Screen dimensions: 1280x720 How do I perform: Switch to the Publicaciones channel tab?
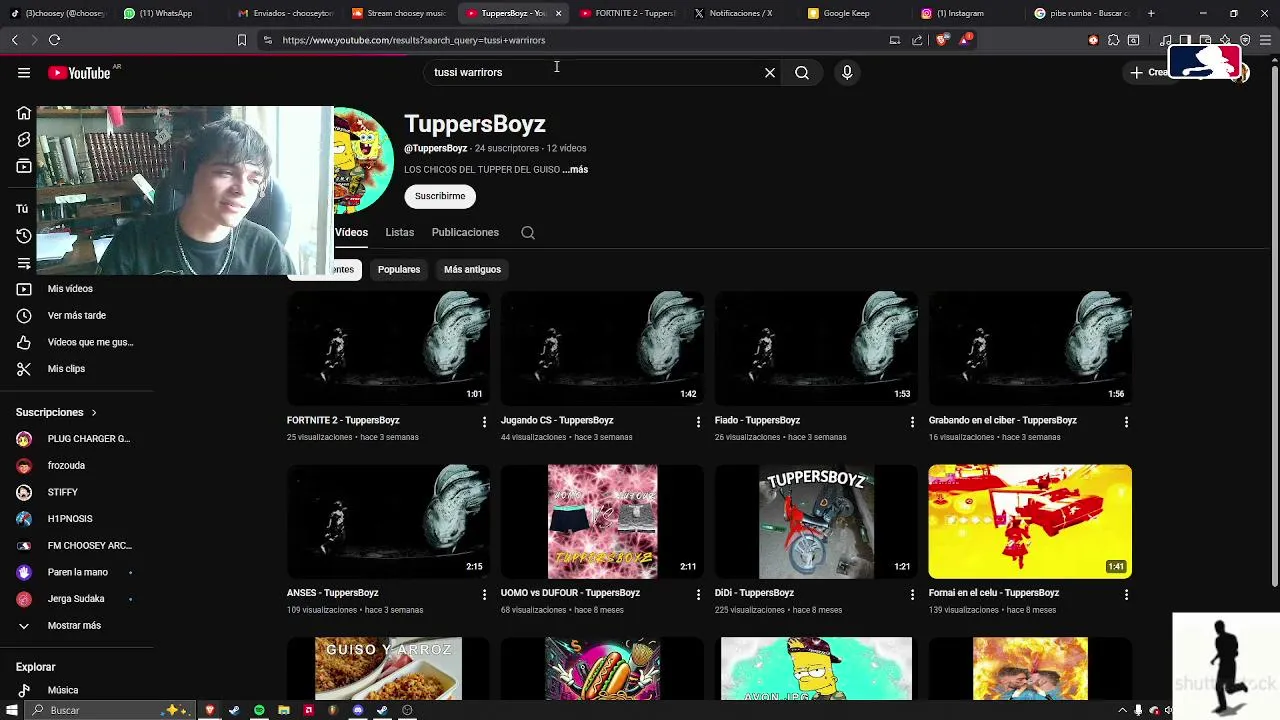coord(465,233)
